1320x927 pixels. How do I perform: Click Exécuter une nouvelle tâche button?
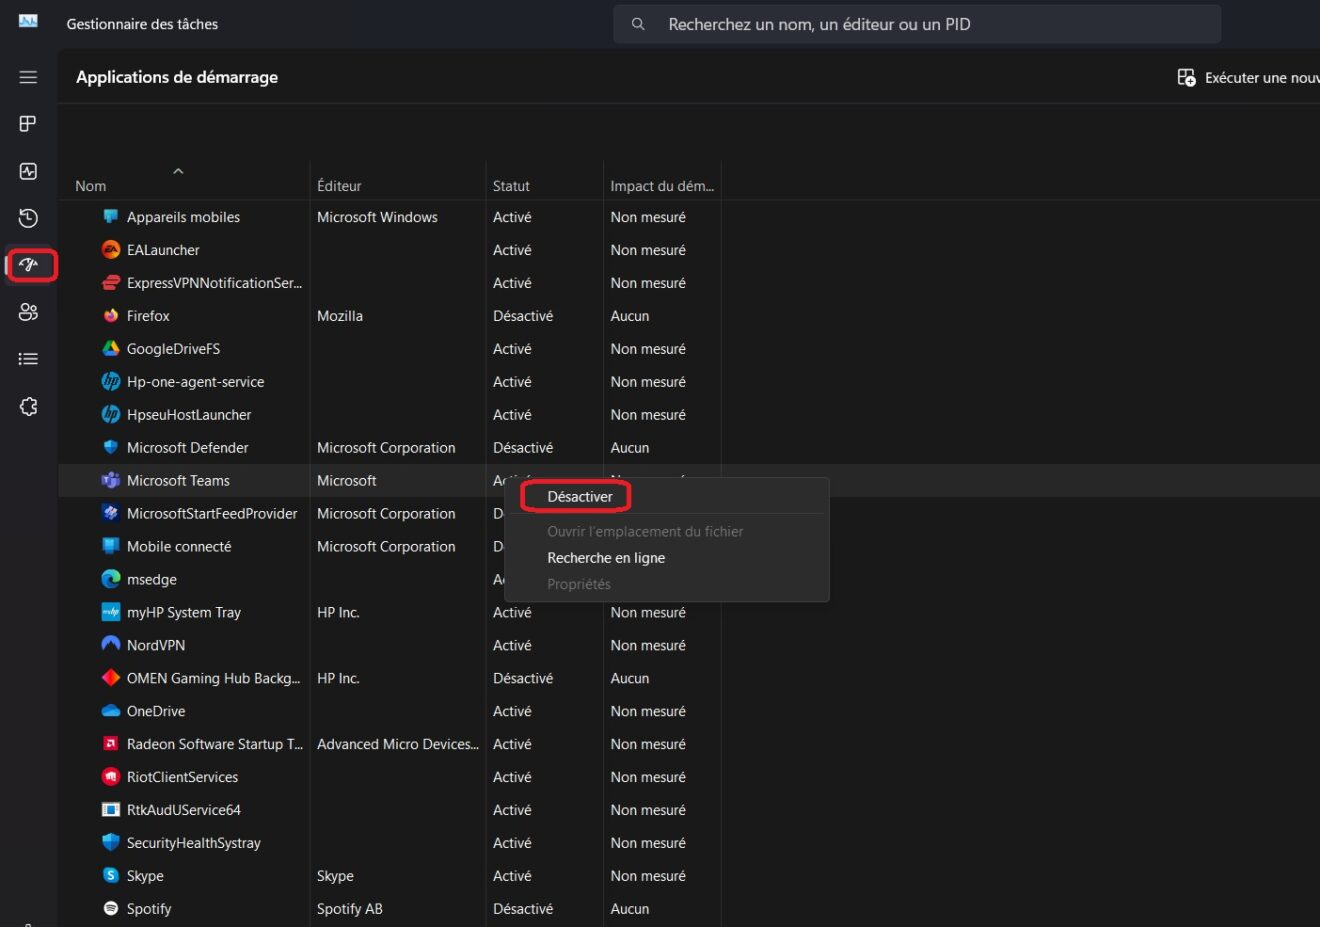[1250, 78]
